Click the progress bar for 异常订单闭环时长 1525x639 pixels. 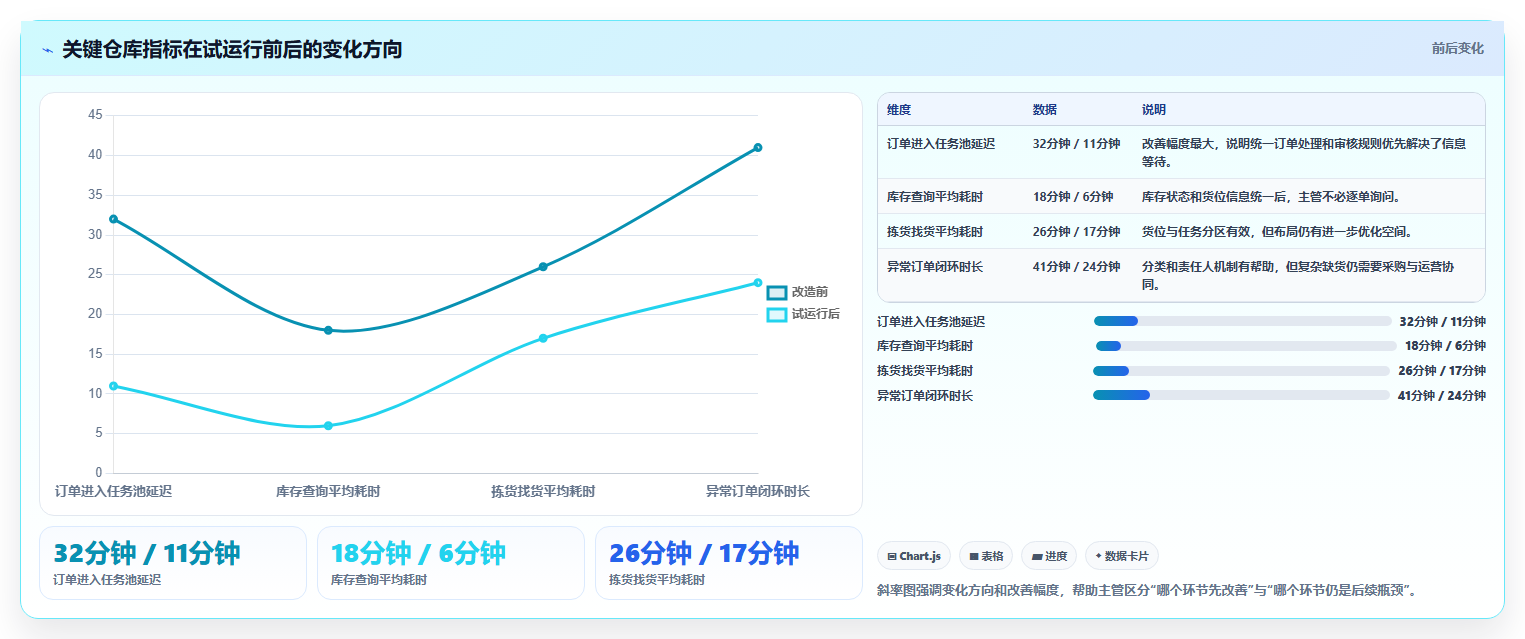[1241, 395]
